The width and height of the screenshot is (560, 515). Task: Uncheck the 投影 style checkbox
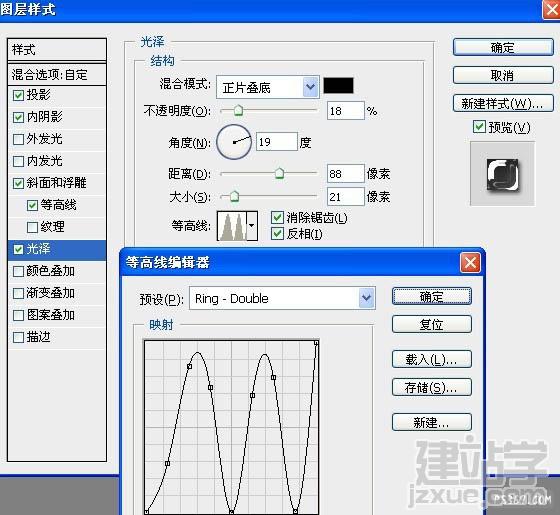click(18, 95)
